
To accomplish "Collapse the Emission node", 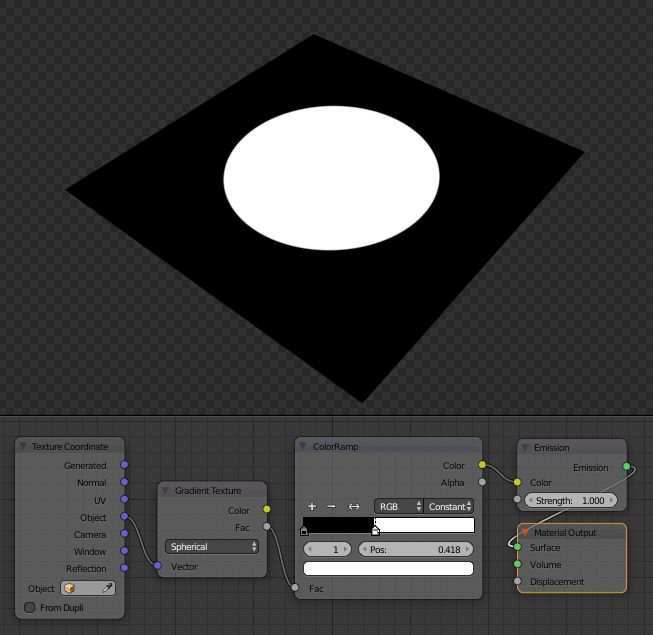I will 525,448.
